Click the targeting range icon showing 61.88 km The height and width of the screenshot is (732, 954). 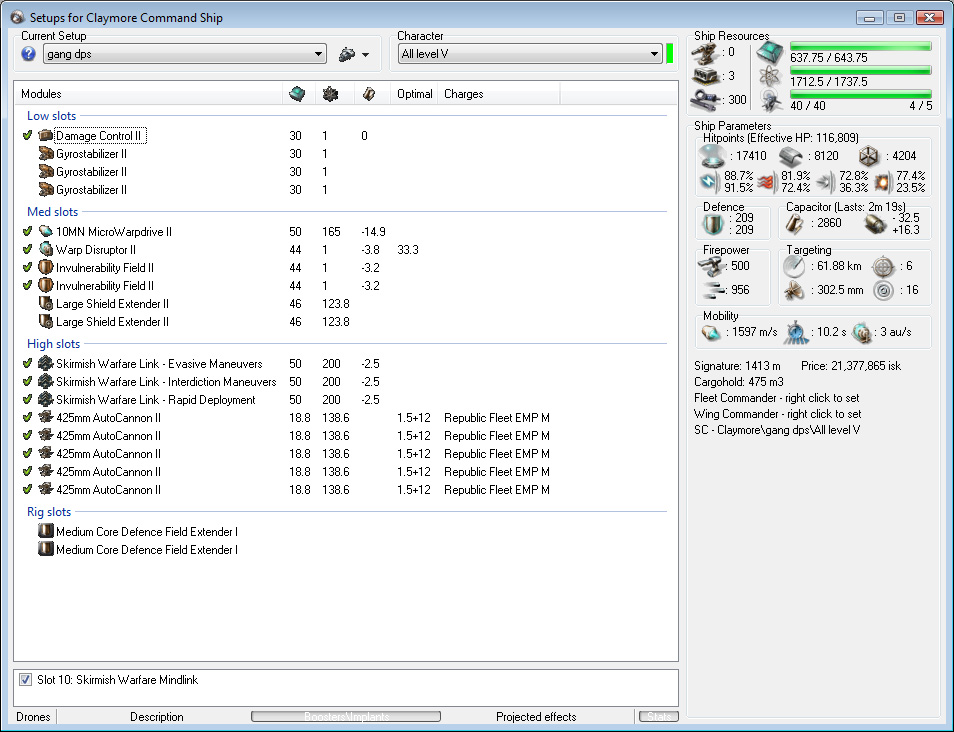click(x=794, y=267)
